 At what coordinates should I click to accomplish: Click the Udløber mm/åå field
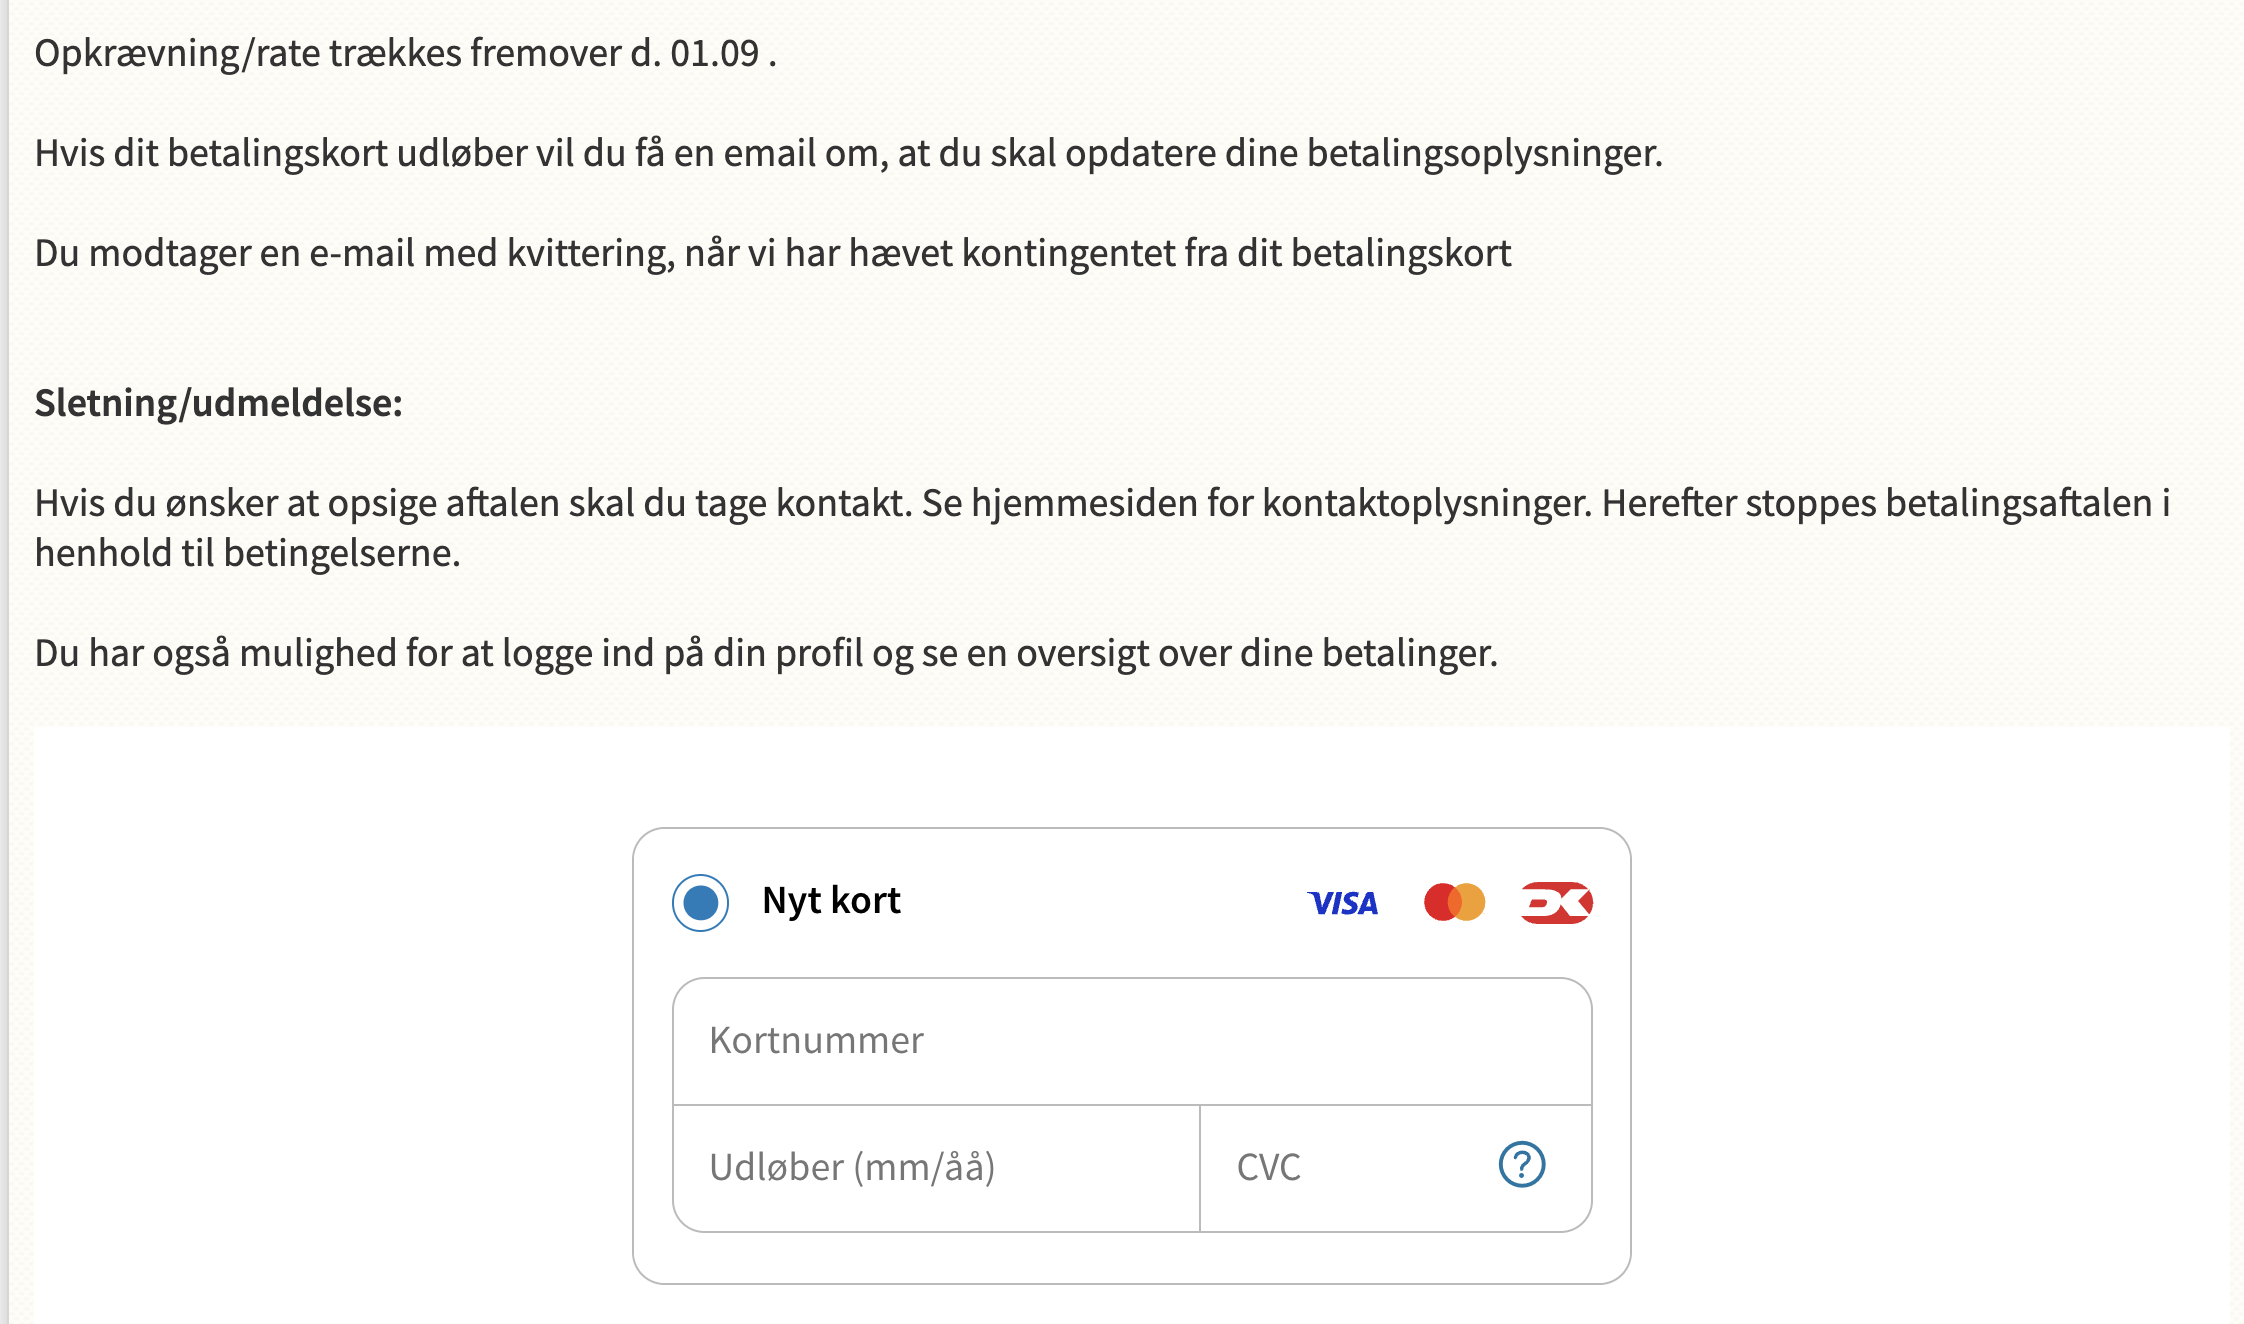coord(933,1166)
